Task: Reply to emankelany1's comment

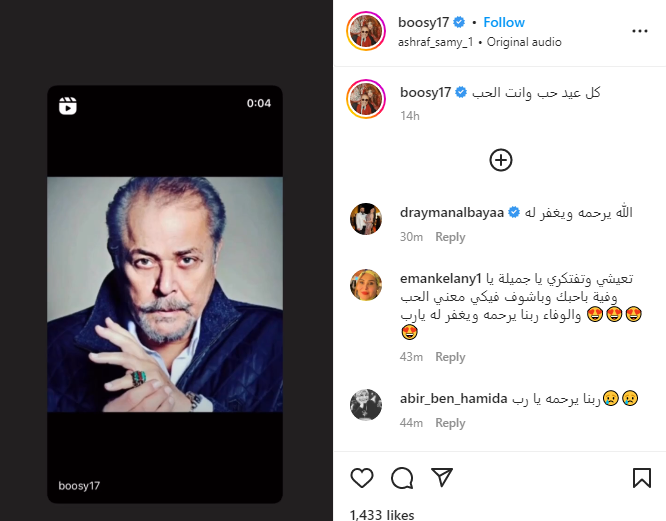Action: click(450, 357)
